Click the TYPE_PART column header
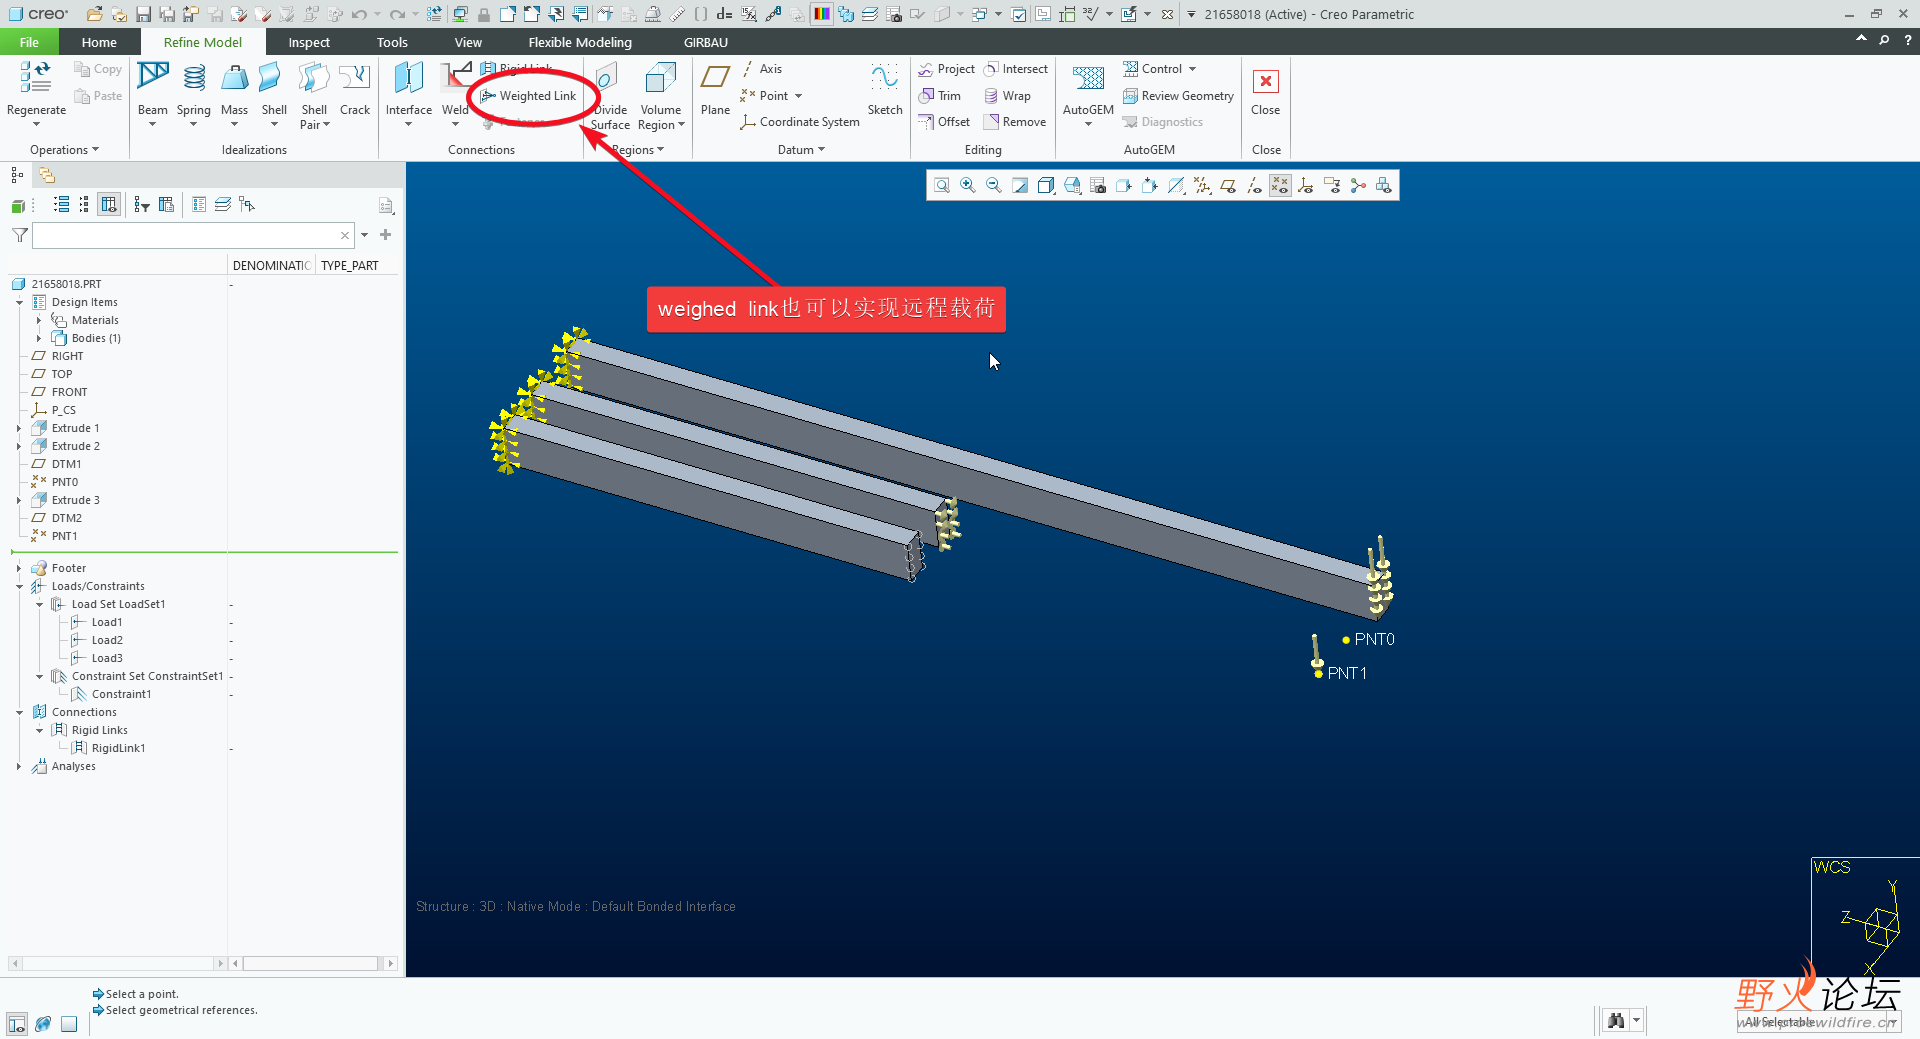 pyautogui.click(x=350, y=266)
